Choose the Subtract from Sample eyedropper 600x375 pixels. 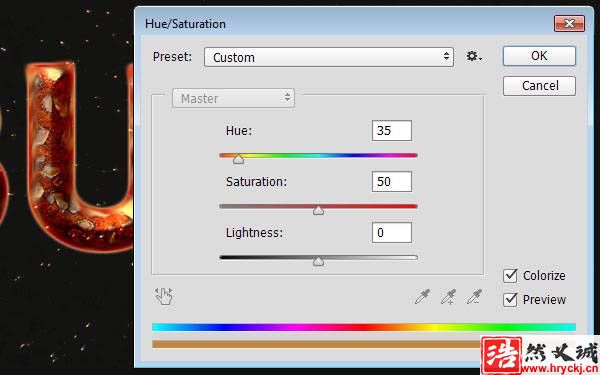pyautogui.click(x=474, y=297)
